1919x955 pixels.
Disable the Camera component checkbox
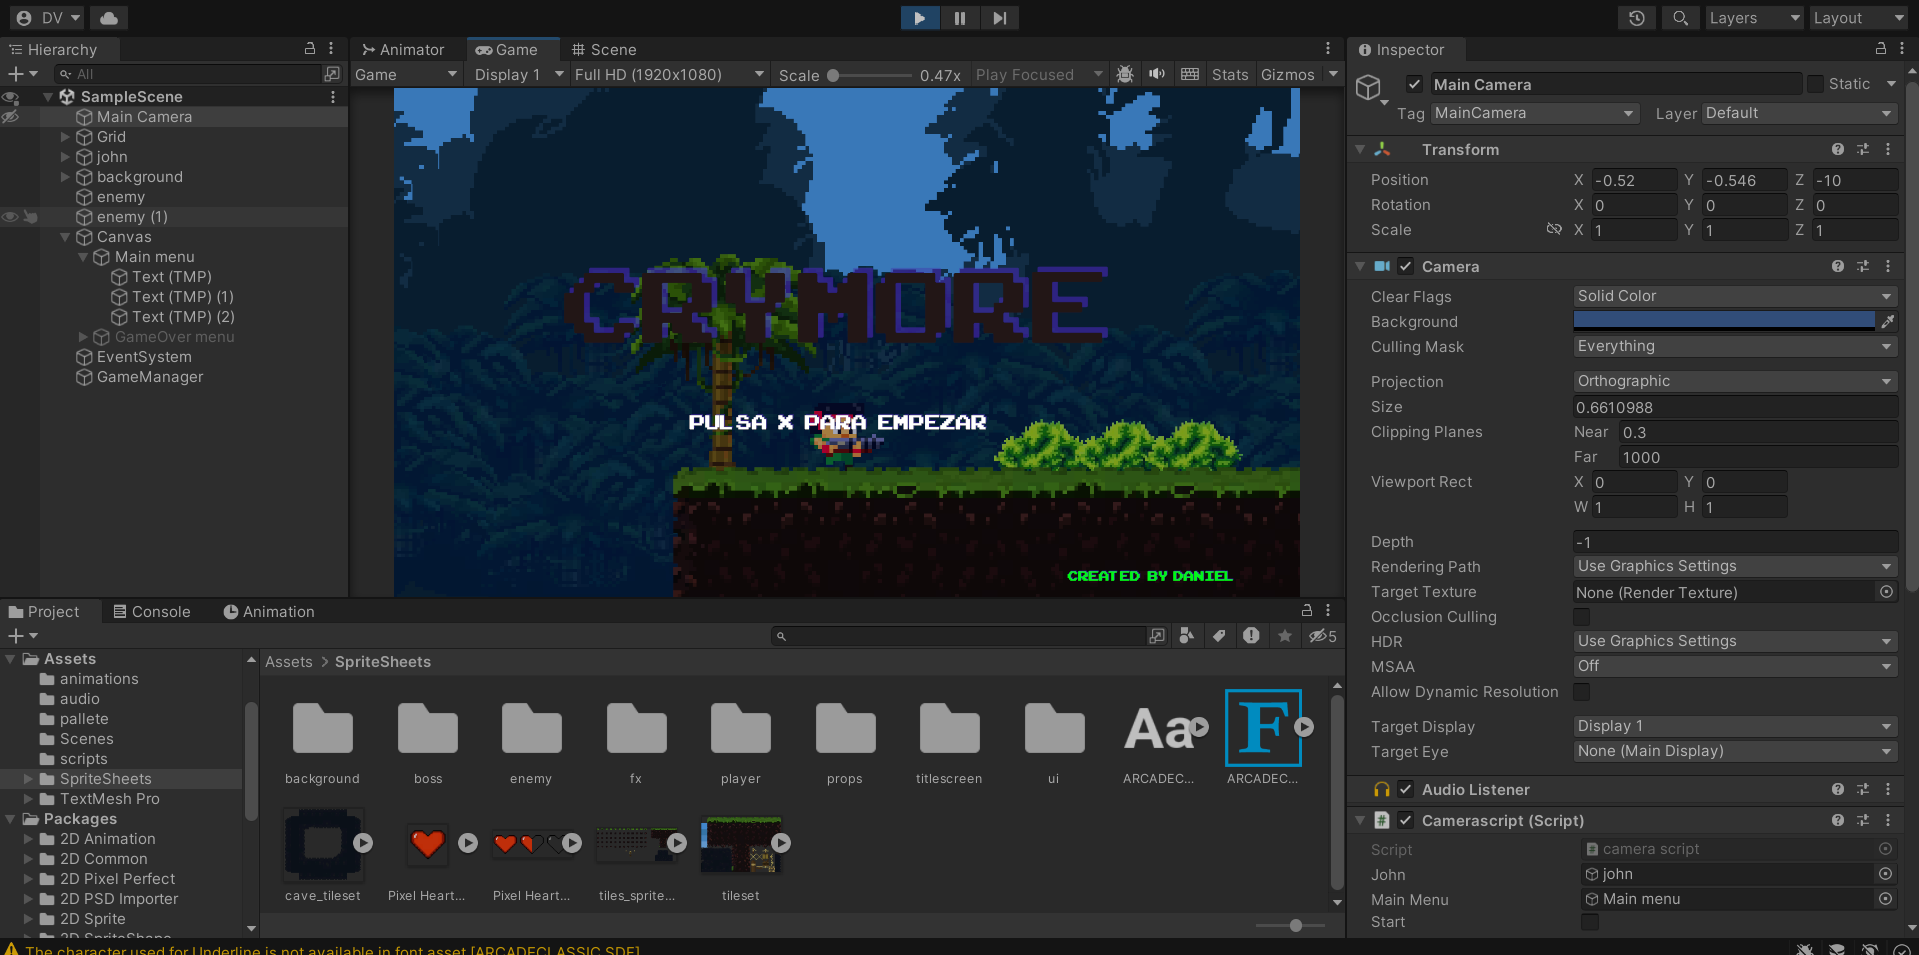point(1406,266)
